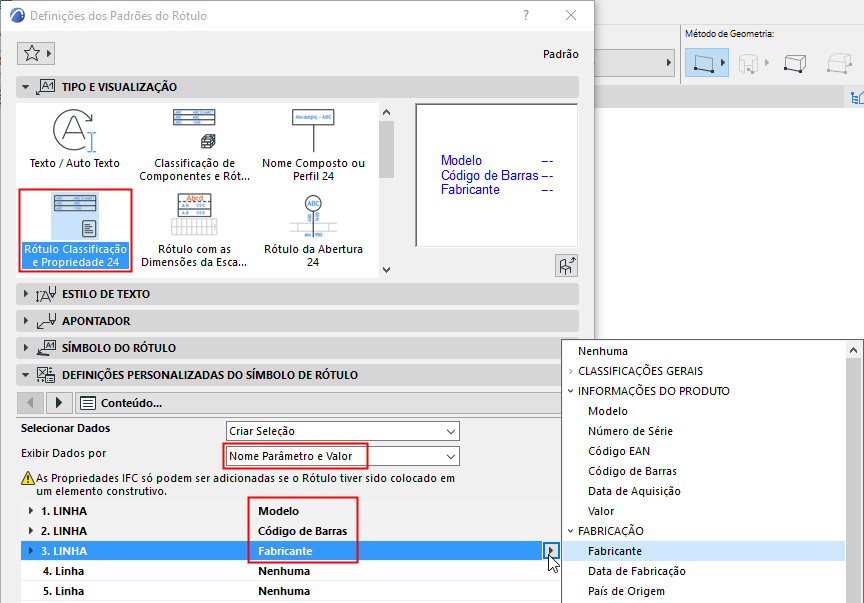Screen dimensions: 864x603
Task: Click the Modelo value in 1. LINHA
Action: coord(278,511)
